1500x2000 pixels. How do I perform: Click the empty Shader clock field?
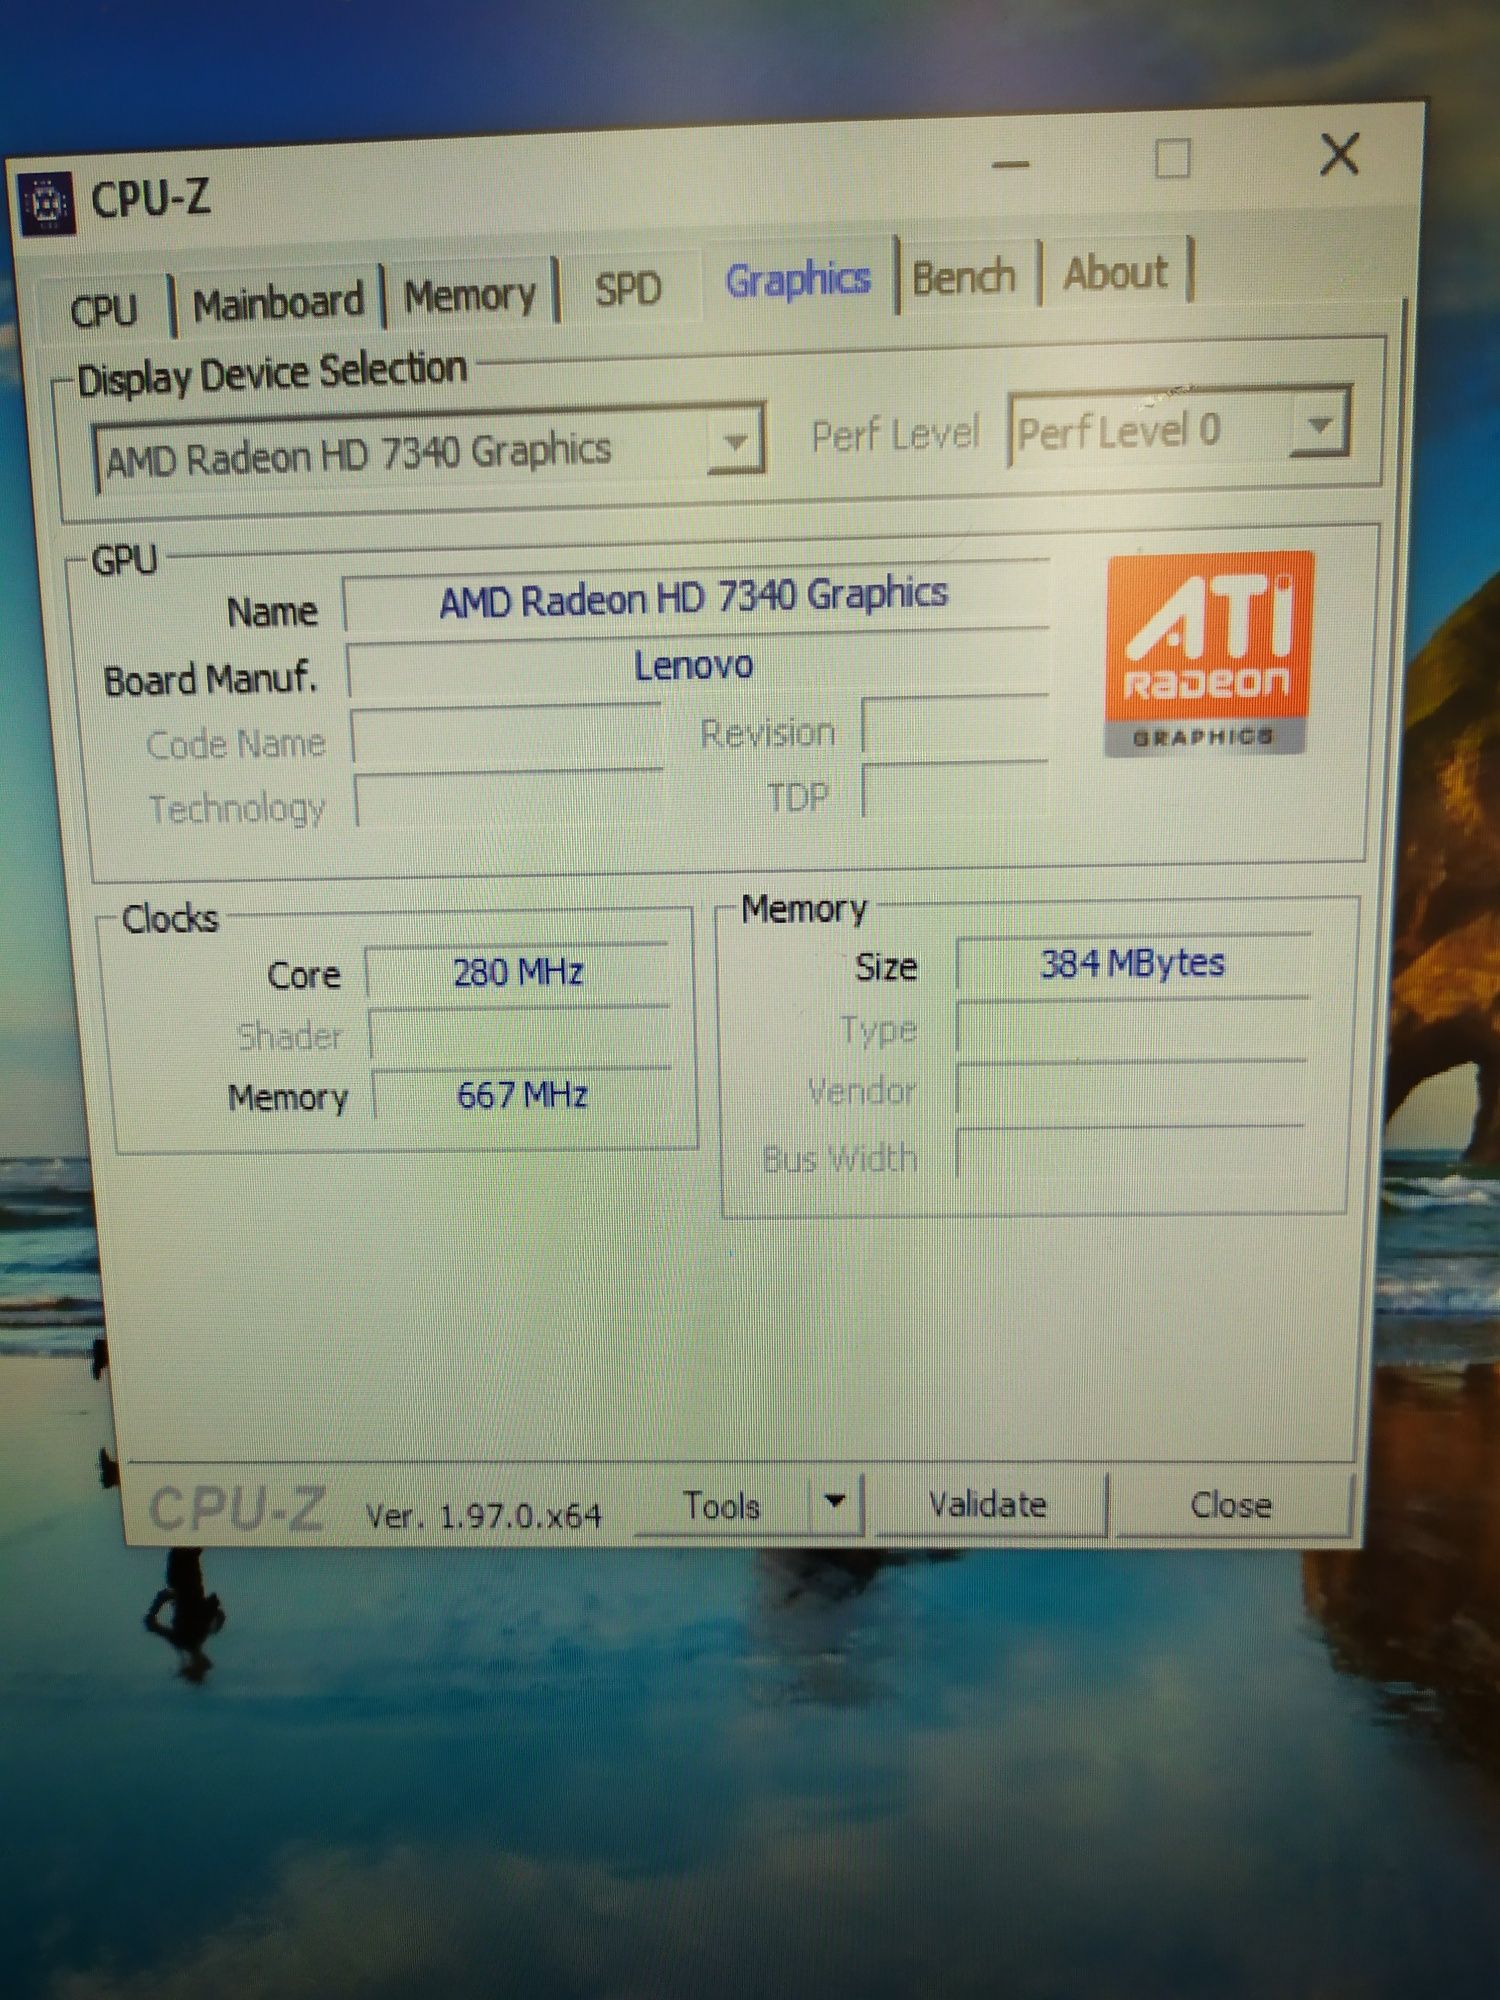pos(520,1034)
